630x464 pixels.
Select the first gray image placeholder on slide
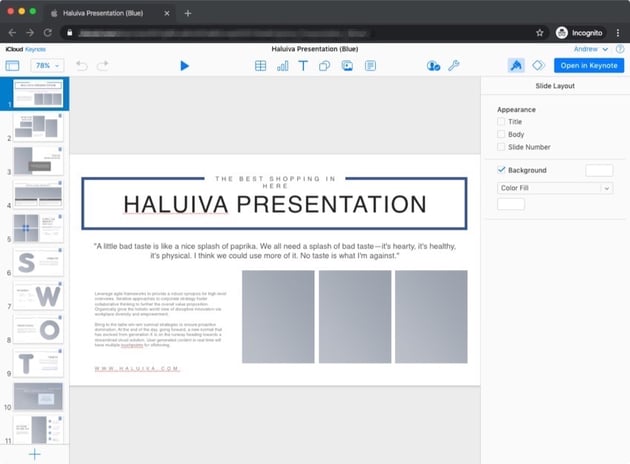coord(278,317)
